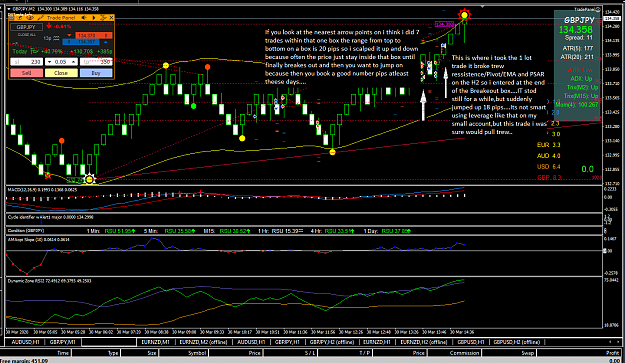Click the orange sell price 134.373 button
This screenshot has height=363, width=625.
(x=94, y=35)
